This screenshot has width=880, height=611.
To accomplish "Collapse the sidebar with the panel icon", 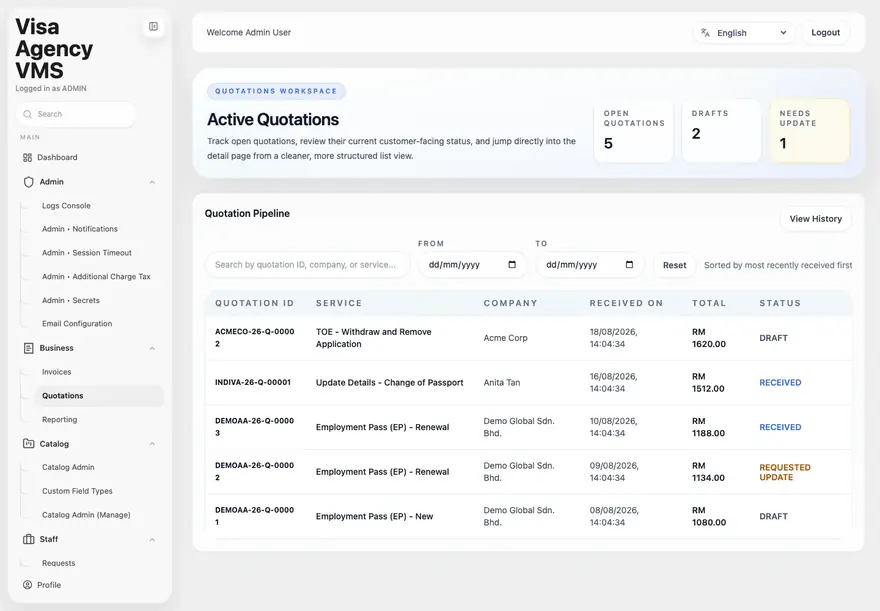I will coord(153,26).
